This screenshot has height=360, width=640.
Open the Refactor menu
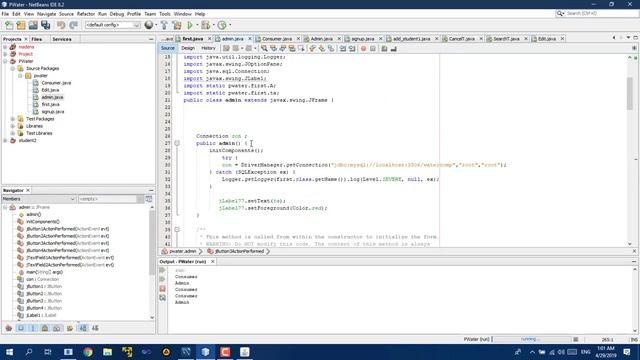click(x=86, y=14)
